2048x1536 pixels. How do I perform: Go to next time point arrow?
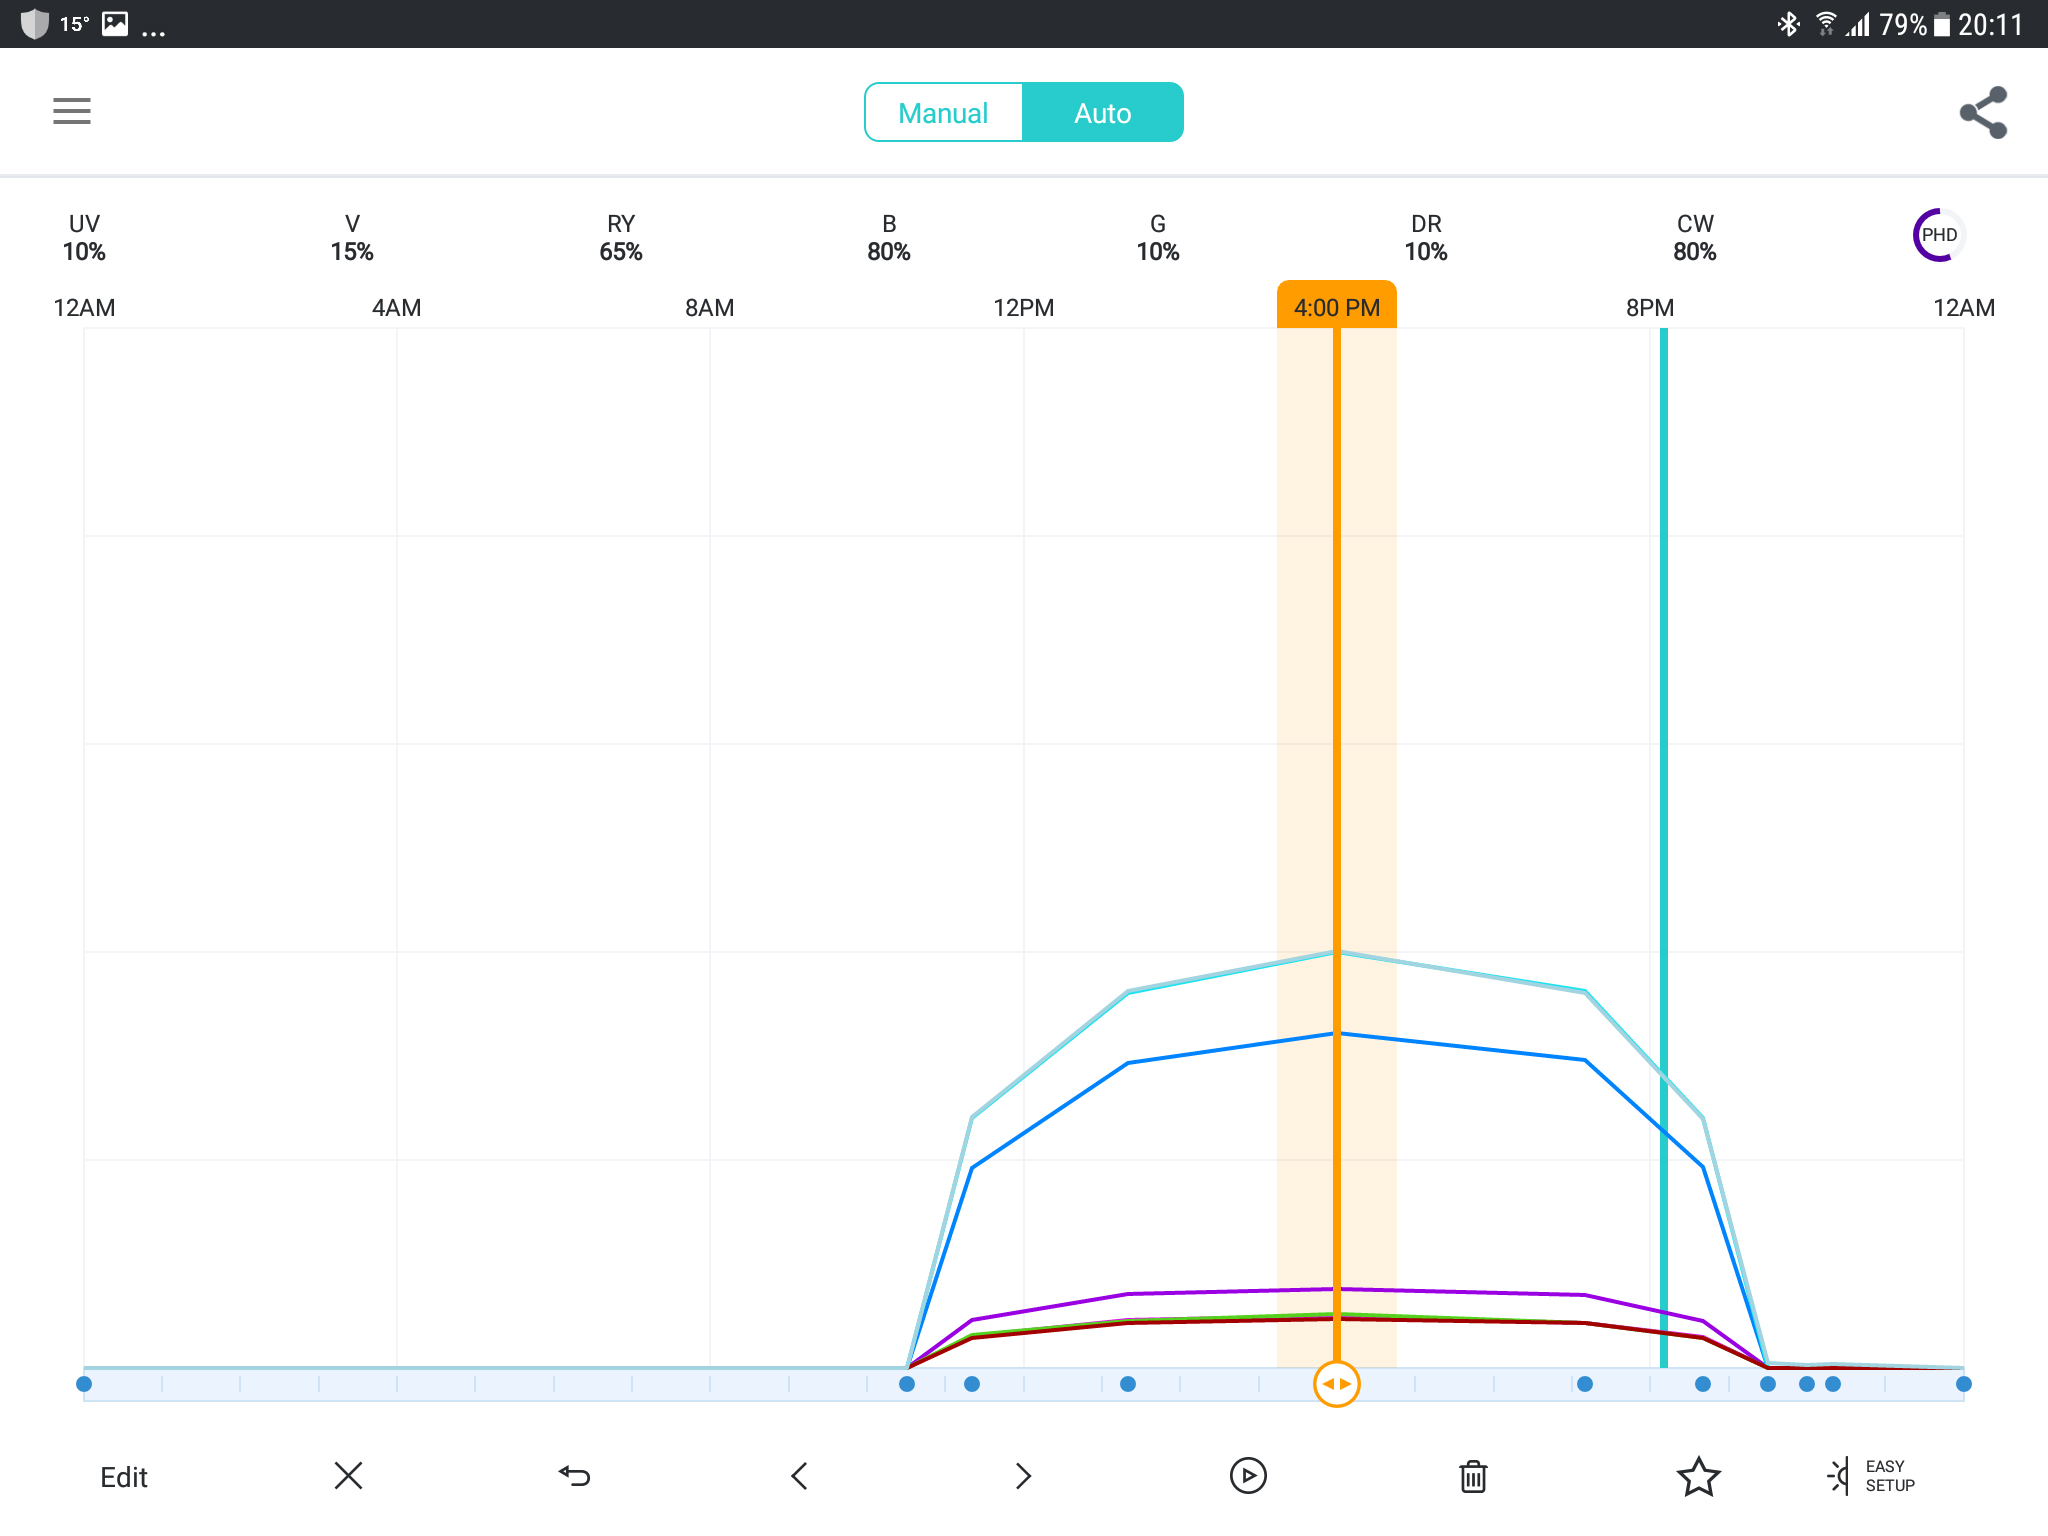(1022, 1476)
